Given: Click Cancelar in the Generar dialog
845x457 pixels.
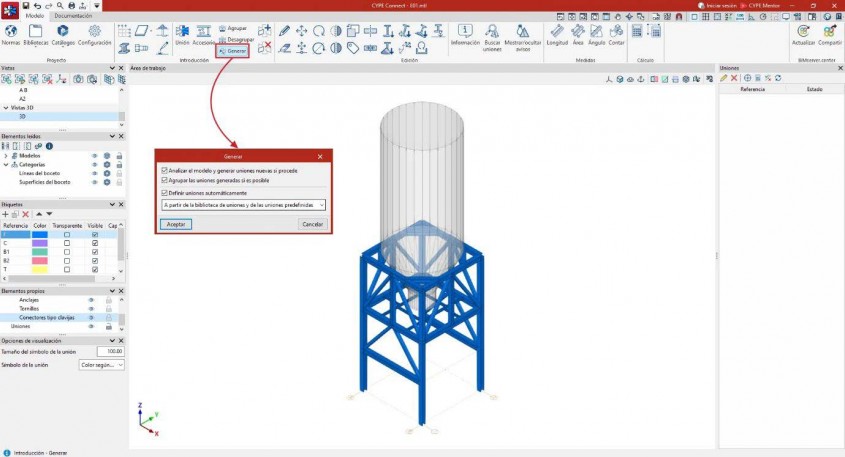Looking at the screenshot, I should click(312, 224).
